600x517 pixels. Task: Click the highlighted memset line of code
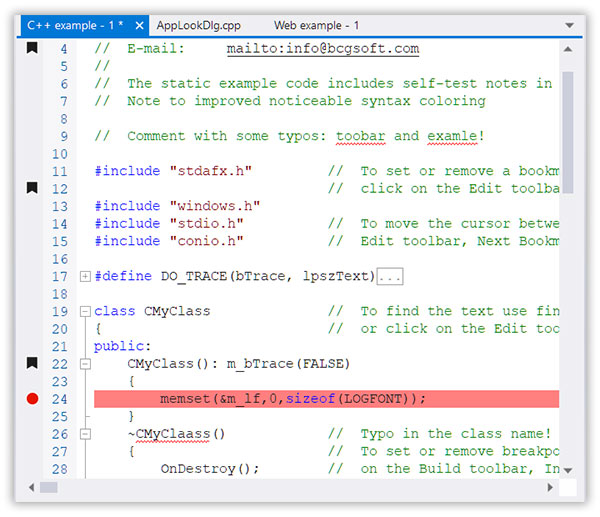292,399
